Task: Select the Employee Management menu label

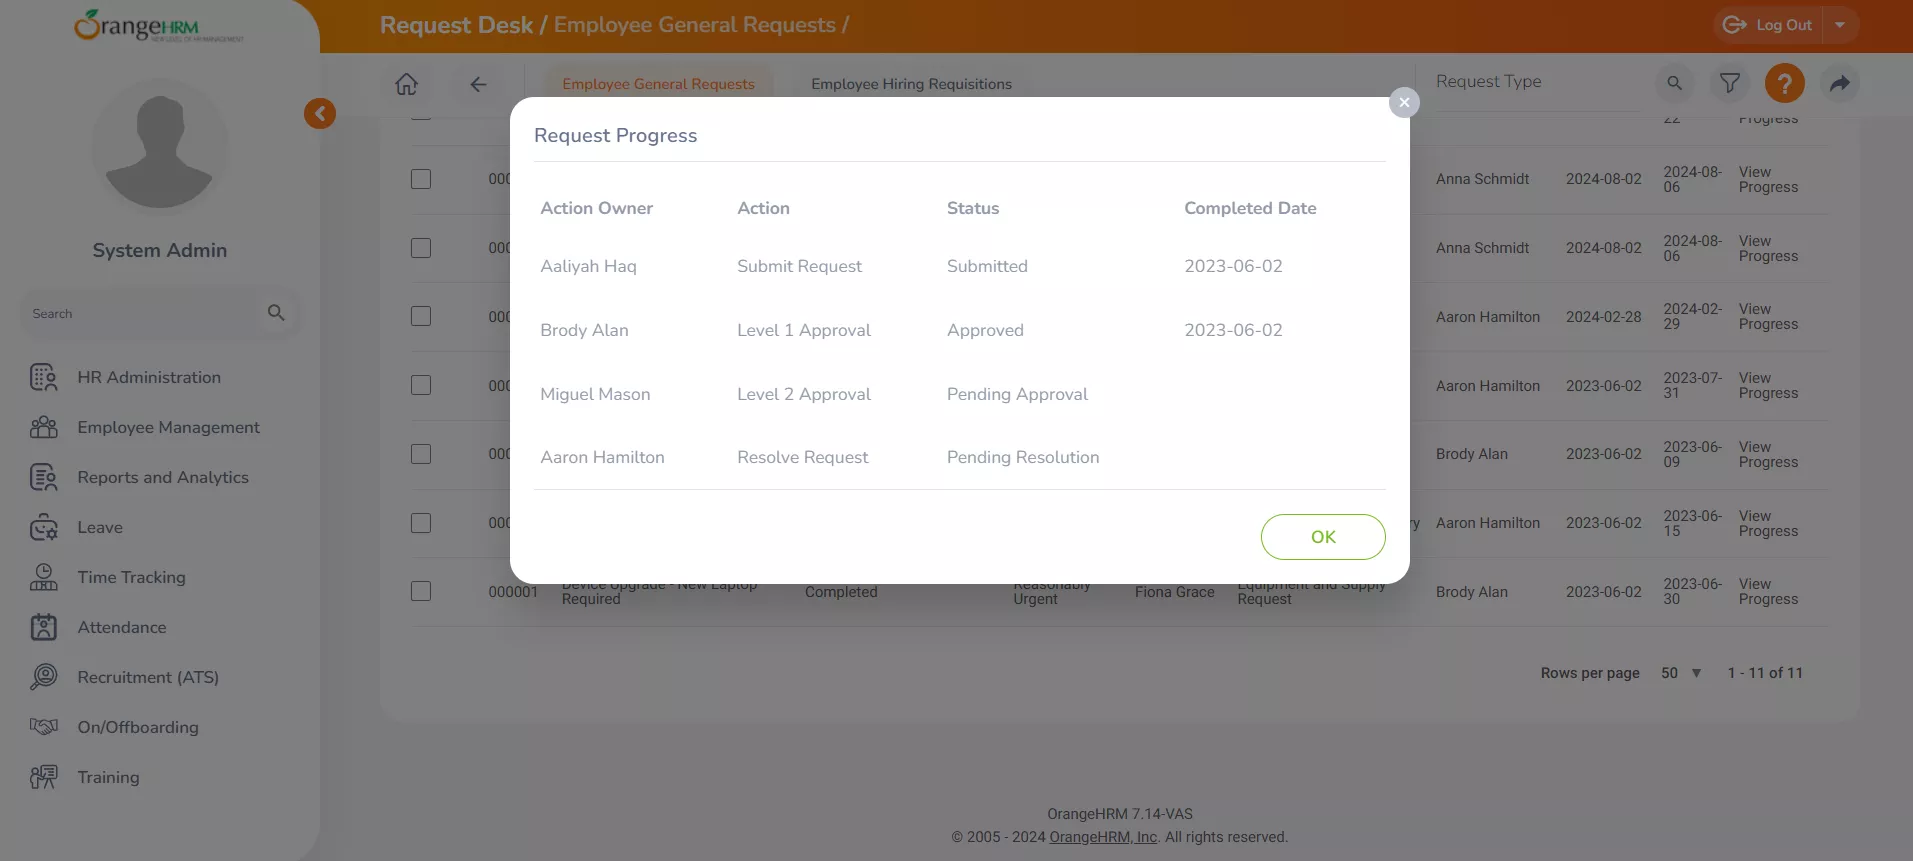Action: [168, 427]
